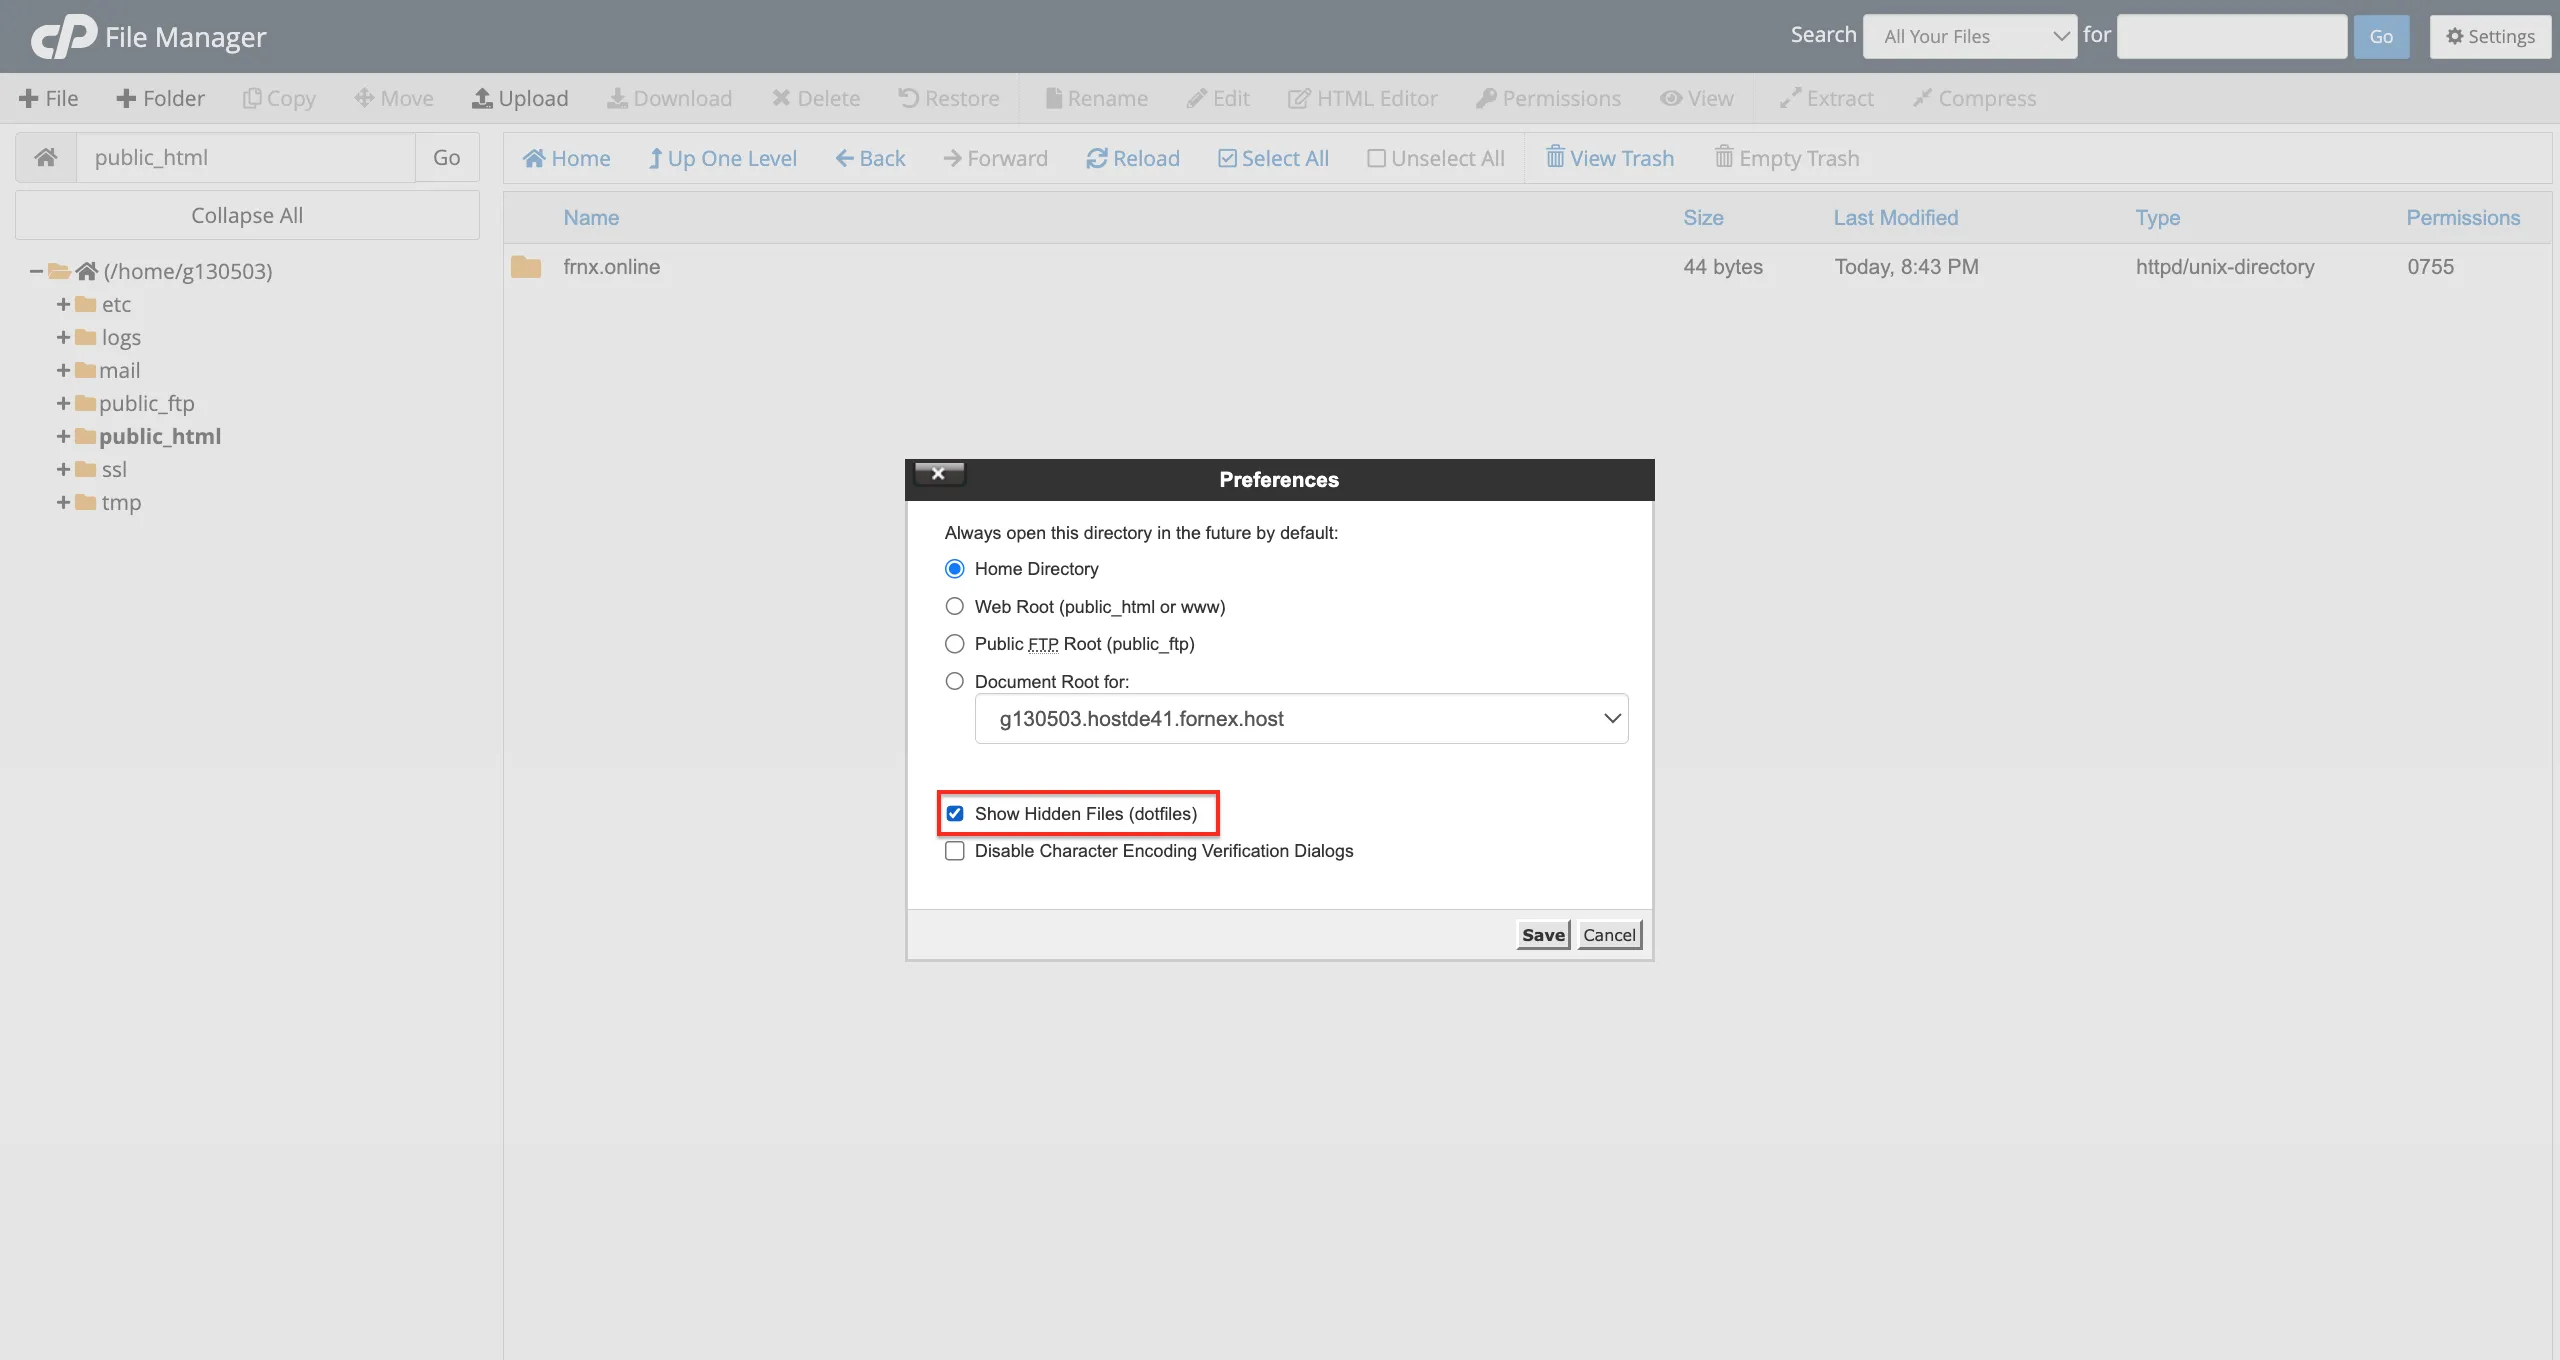
Task: Click the frnx.online folder icon
Action: coord(526,267)
